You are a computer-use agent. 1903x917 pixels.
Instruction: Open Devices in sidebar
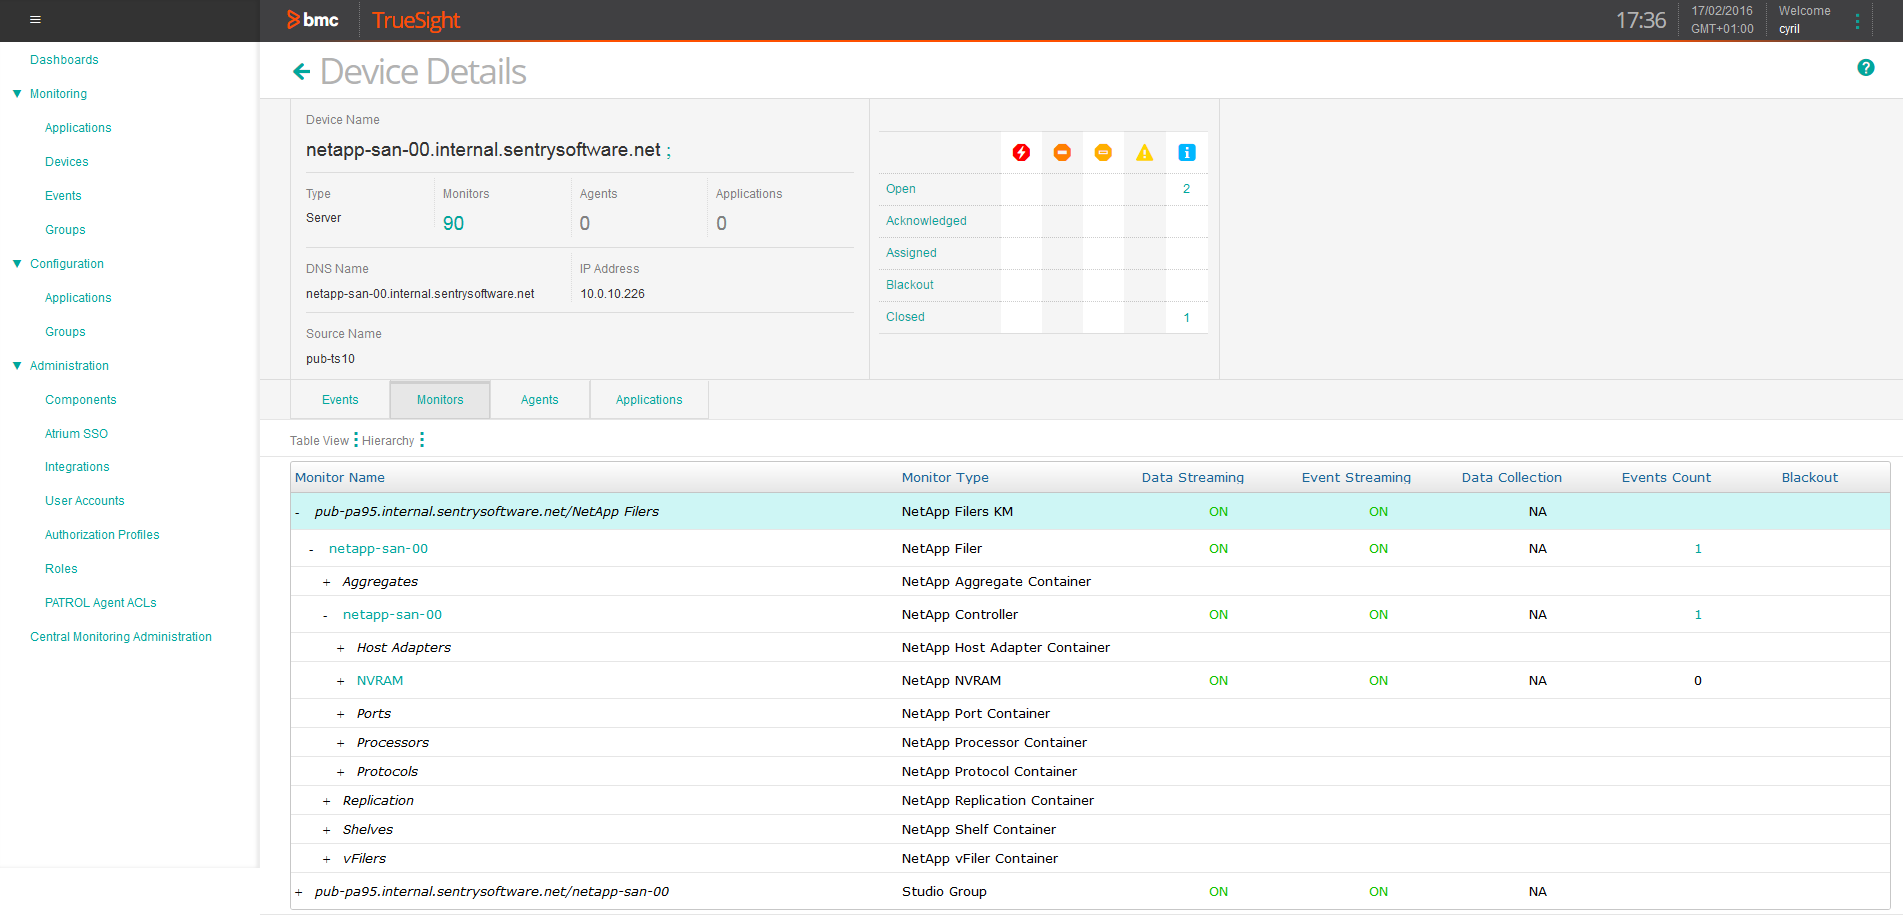67,162
